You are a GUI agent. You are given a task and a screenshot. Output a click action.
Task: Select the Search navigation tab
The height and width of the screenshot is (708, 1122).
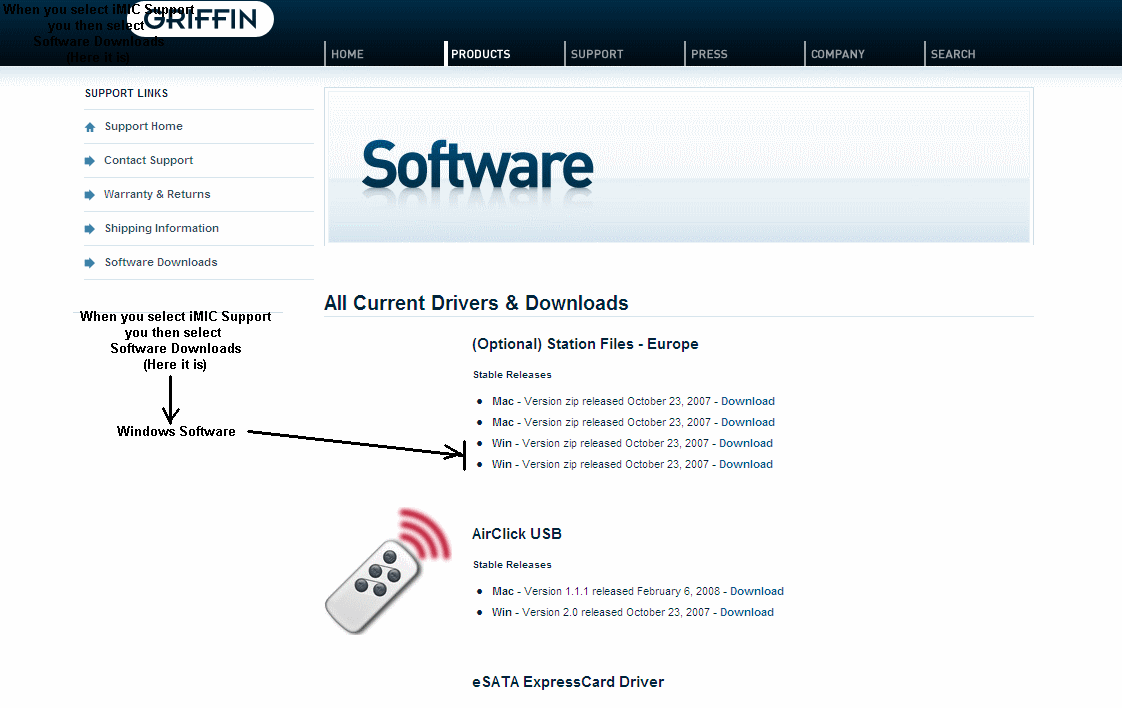(952, 54)
